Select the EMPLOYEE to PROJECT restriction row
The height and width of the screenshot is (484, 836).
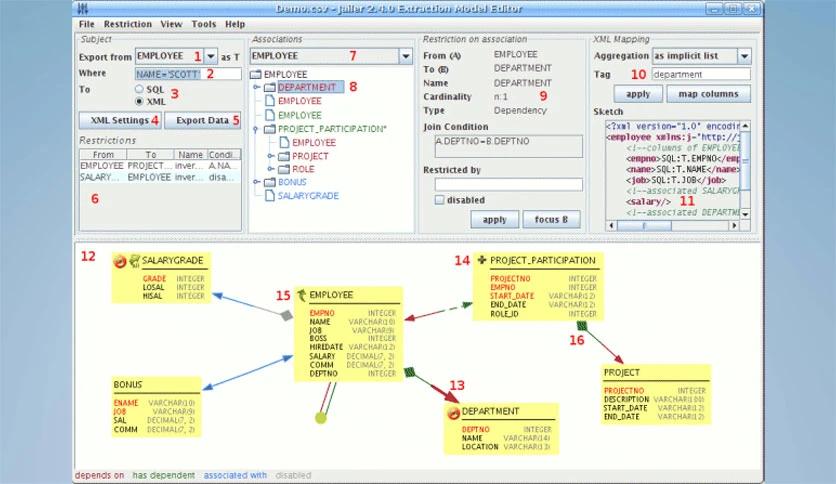tap(160, 166)
